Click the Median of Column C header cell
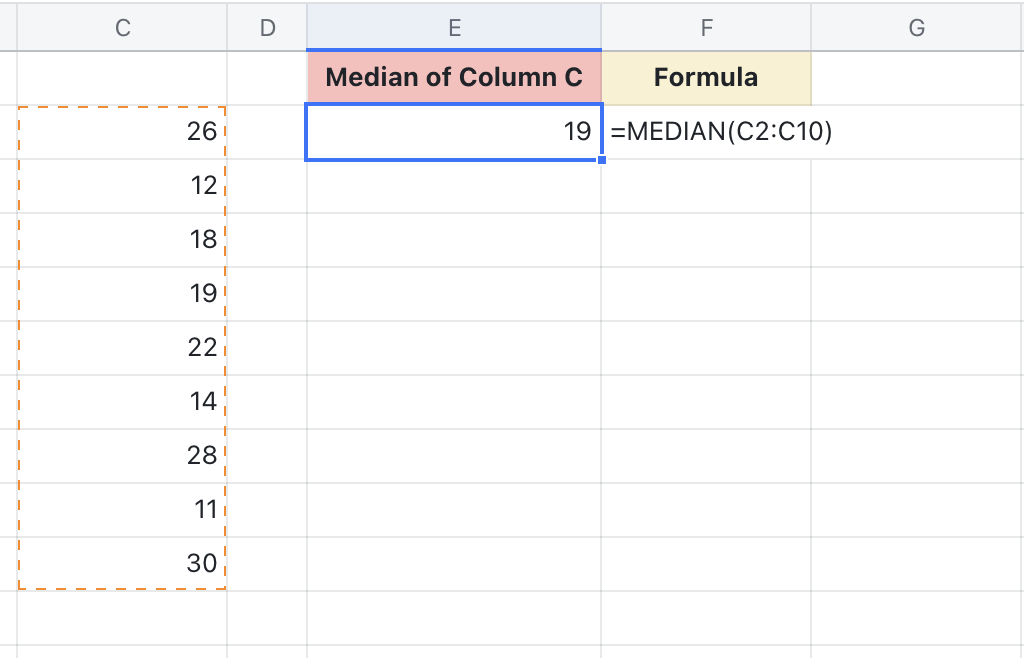Viewport: 1024px width, 658px height. point(454,78)
